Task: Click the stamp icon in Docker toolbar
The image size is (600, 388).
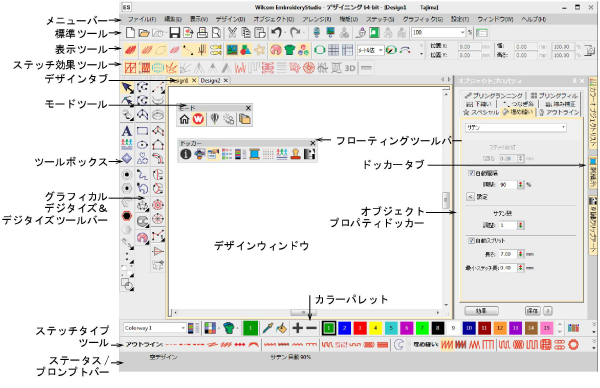Action: coord(295,154)
